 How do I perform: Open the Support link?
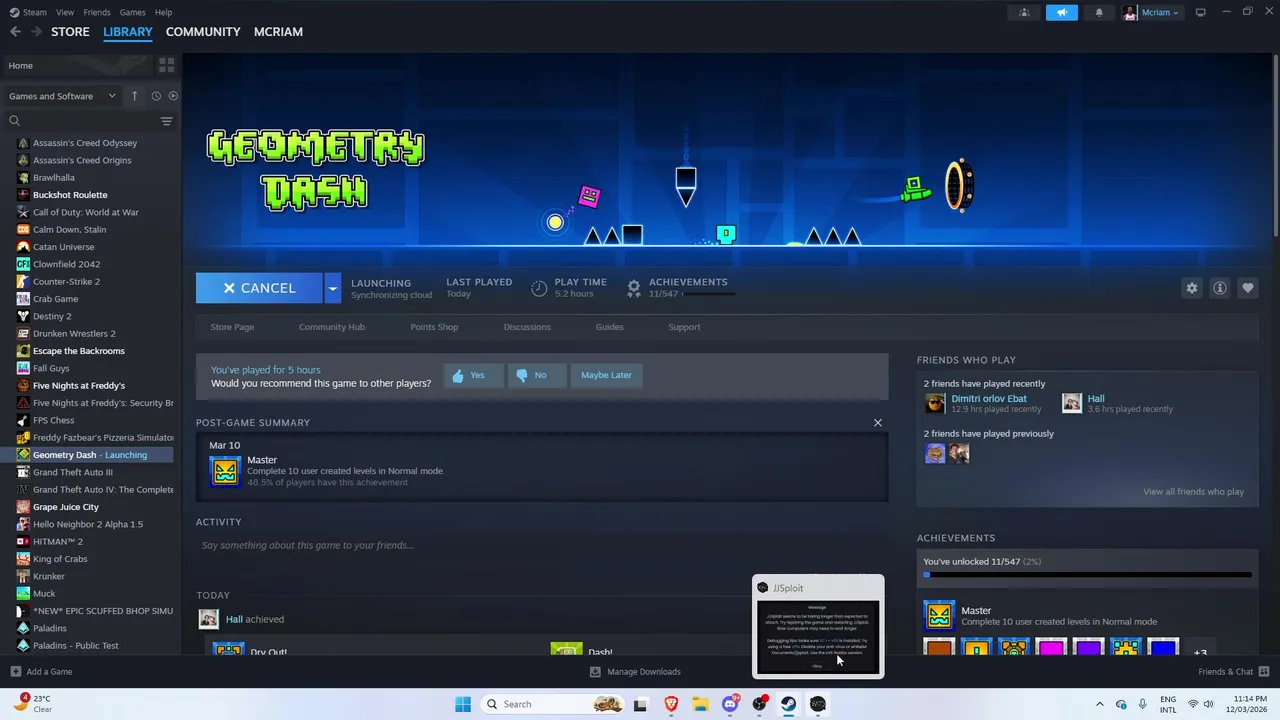click(684, 327)
